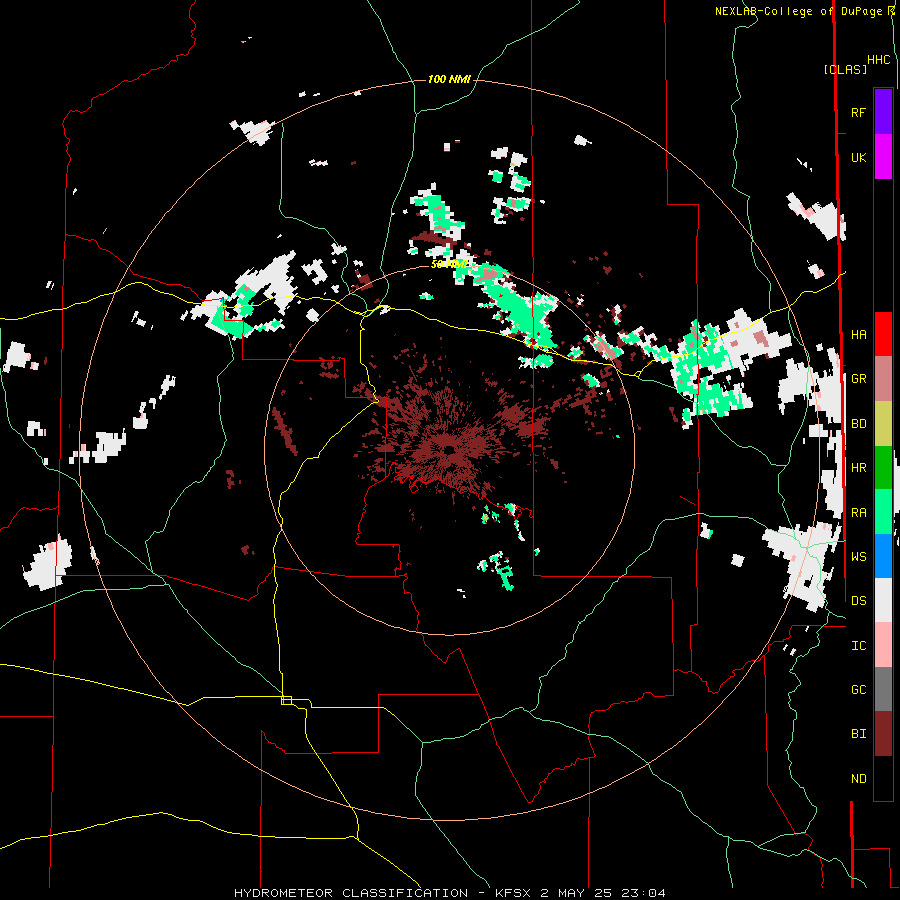Click the BD legend label
Screen dimensions: 900x900
[858, 424]
